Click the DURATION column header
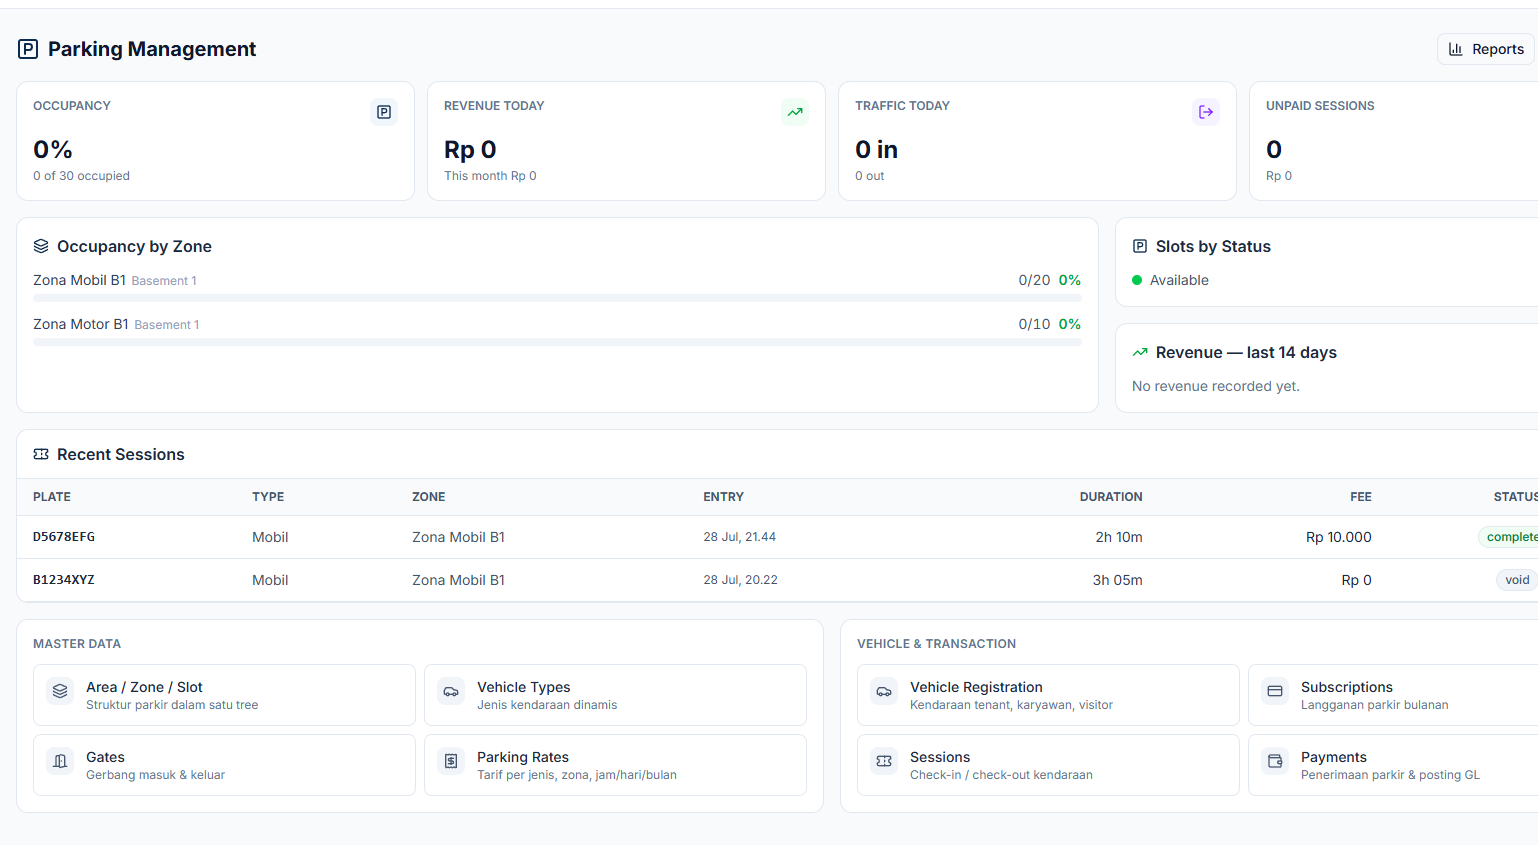This screenshot has width=1538, height=845. 1111,497
